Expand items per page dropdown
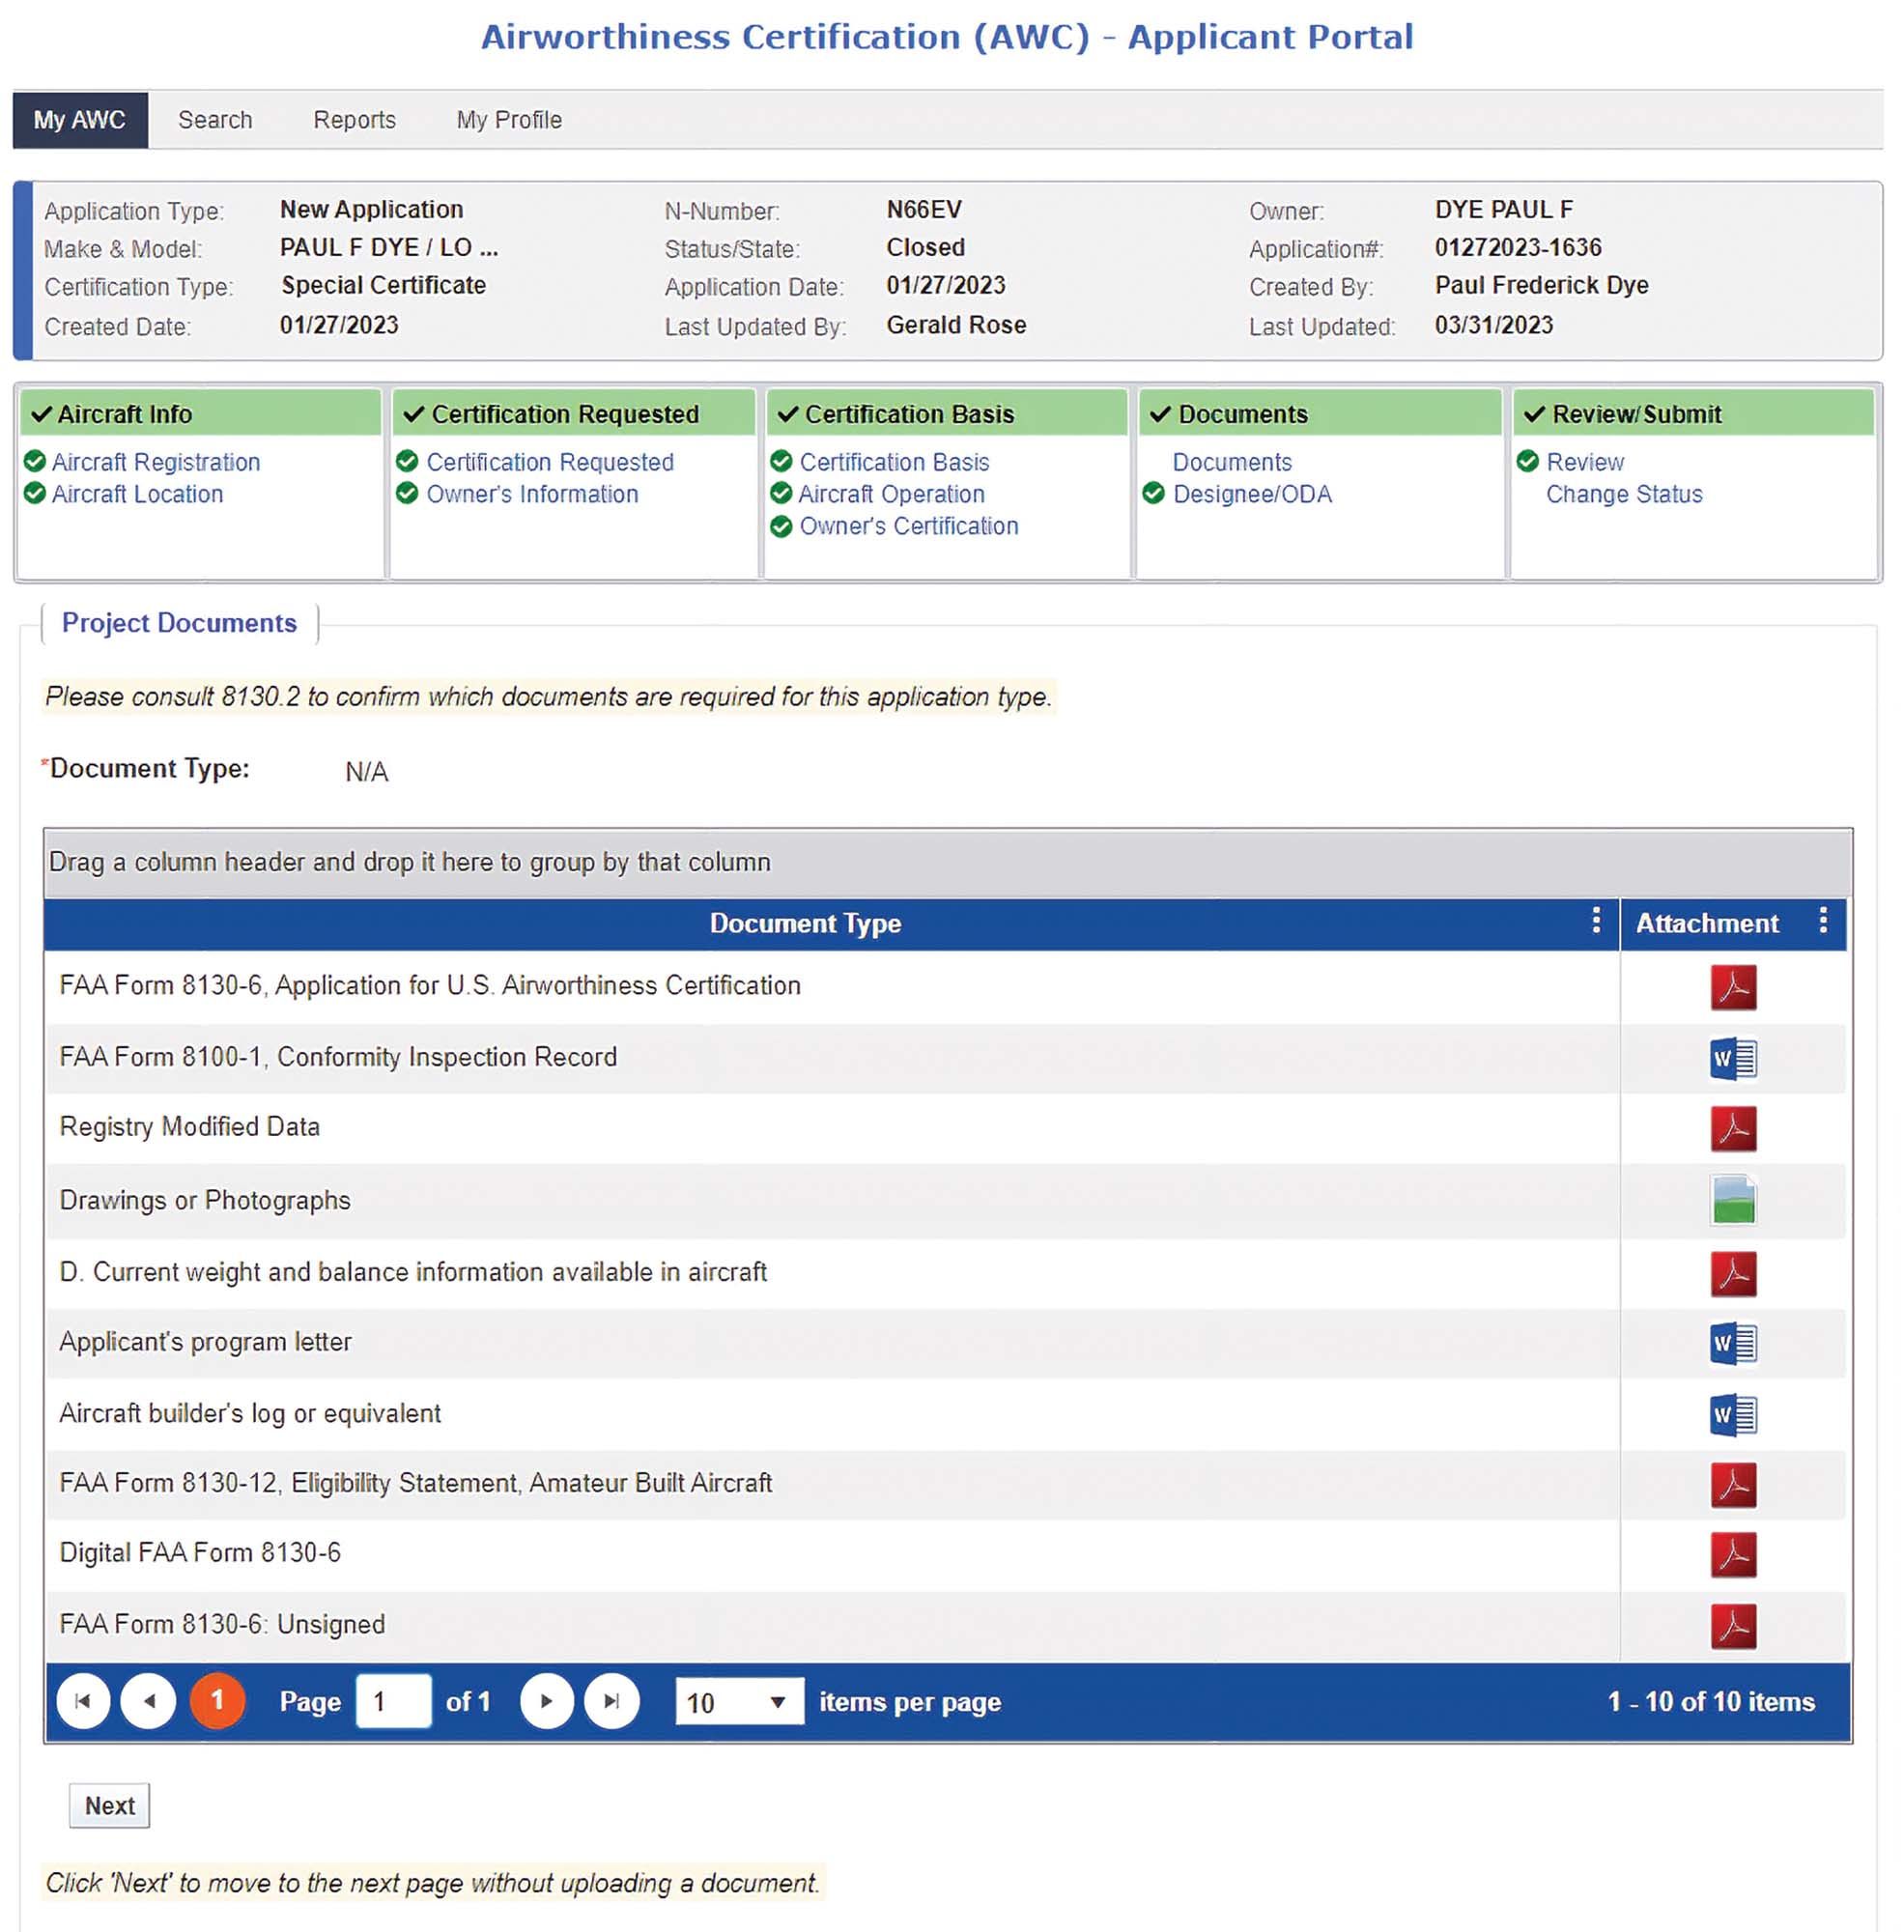The image size is (1904, 1932). 739,1702
